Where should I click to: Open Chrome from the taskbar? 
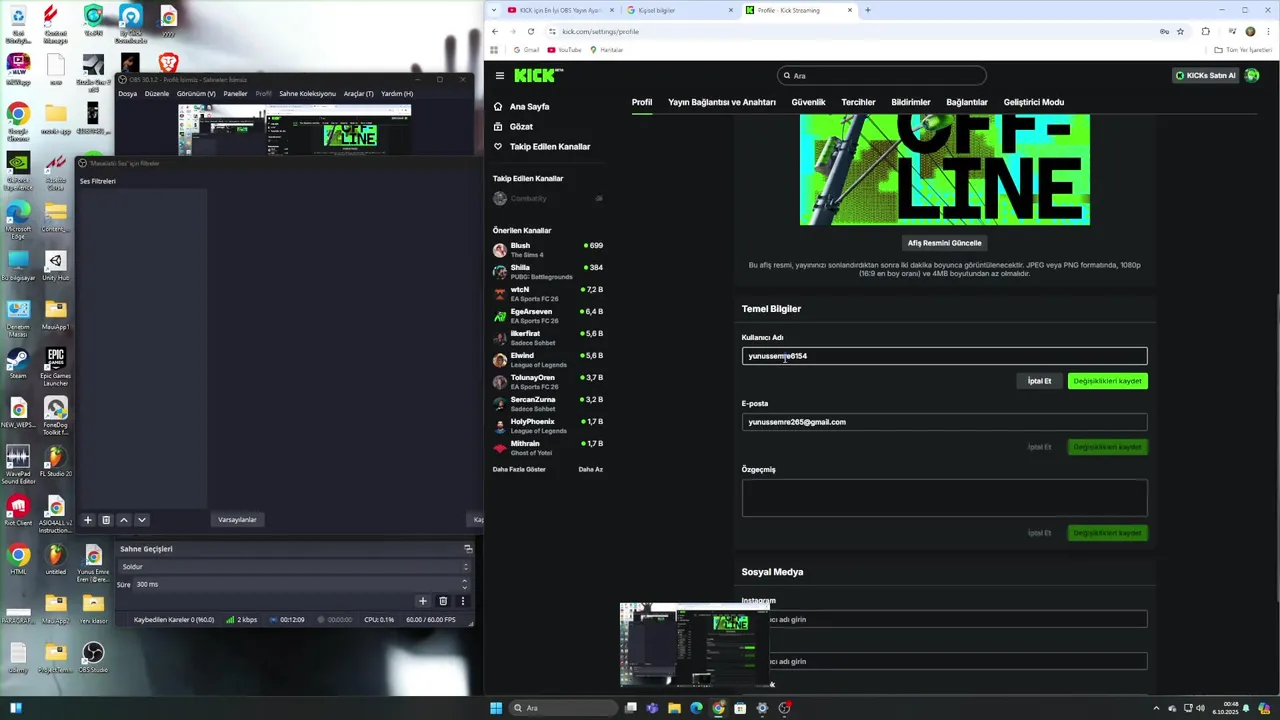pos(718,708)
